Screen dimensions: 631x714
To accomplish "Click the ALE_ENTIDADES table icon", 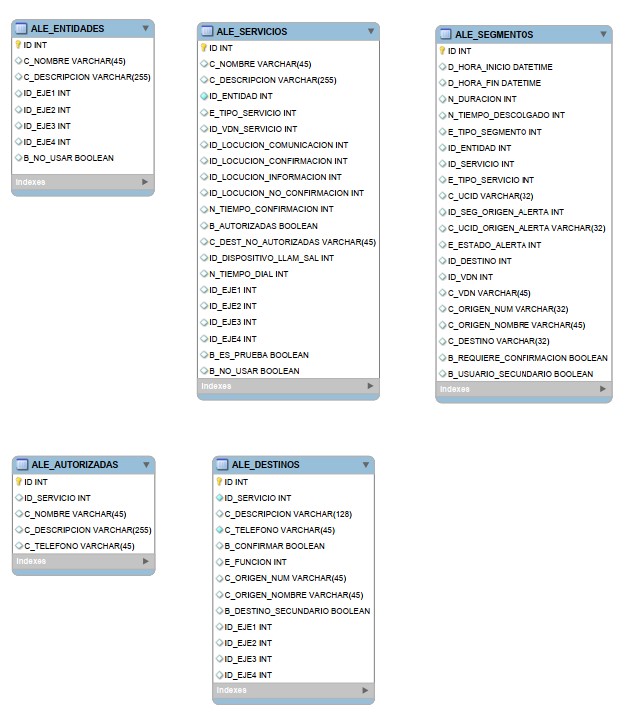I will tap(21, 28).
